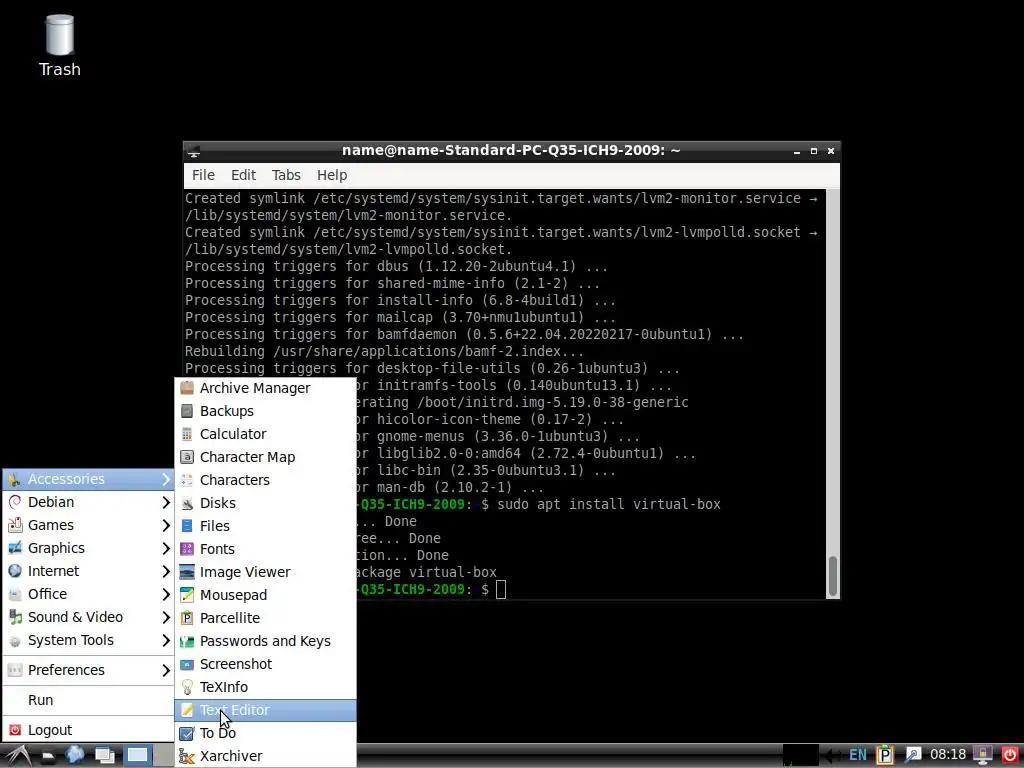Expand the Games menu category

click(x=88, y=525)
